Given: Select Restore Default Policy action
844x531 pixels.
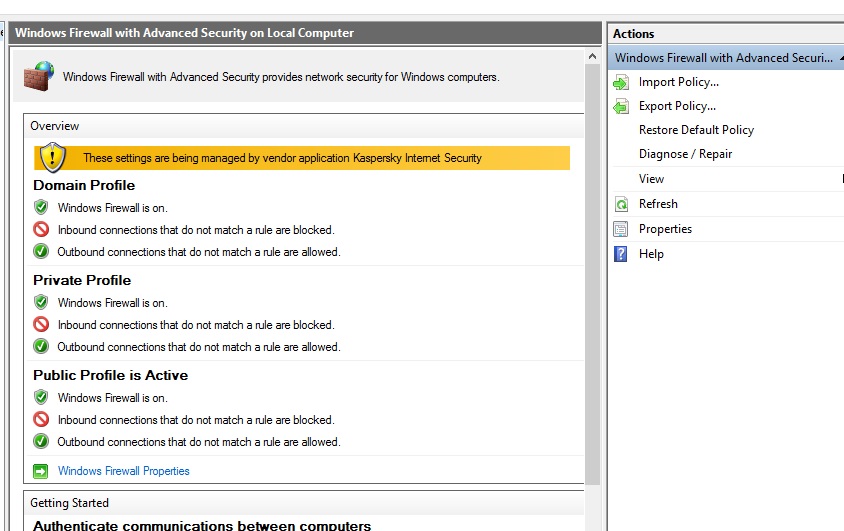Looking at the screenshot, I should pos(696,130).
